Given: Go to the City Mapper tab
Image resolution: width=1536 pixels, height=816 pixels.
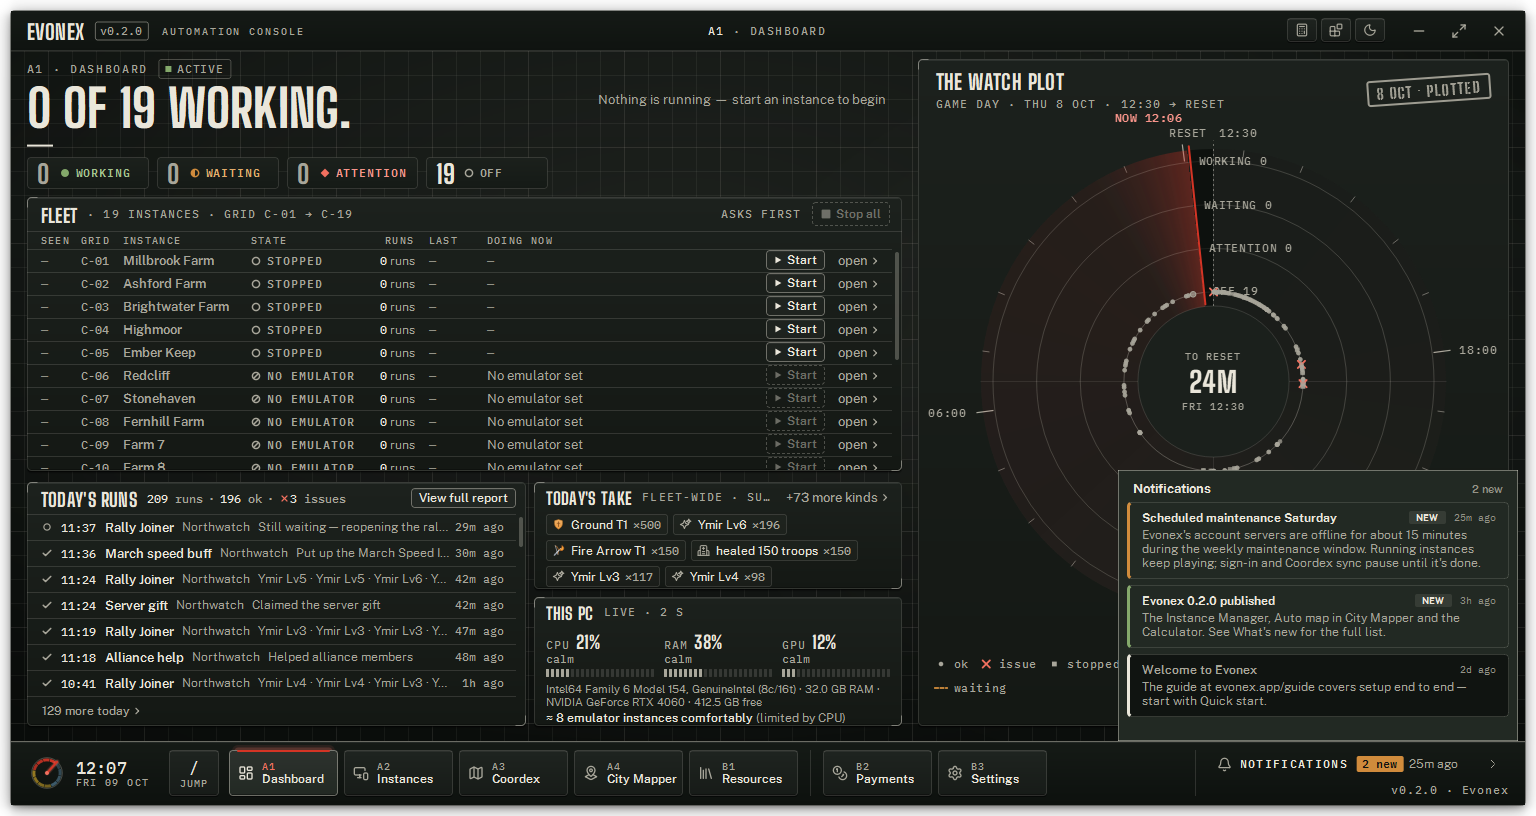Looking at the screenshot, I should tap(629, 774).
